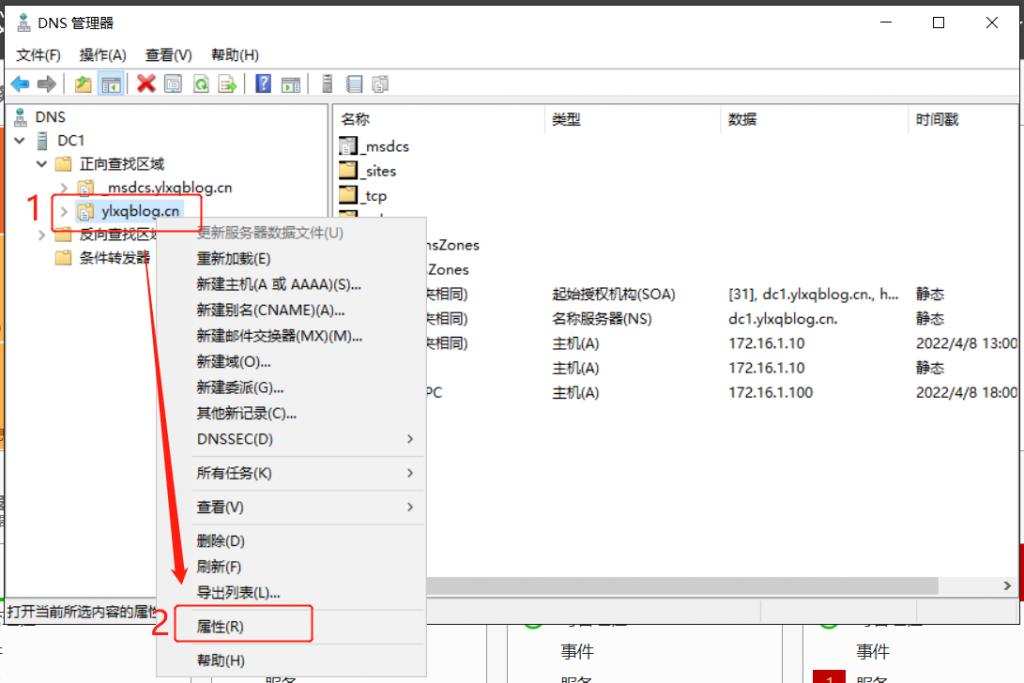
Task: Click the up one level folder icon
Action: pyautogui.click(x=82, y=84)
